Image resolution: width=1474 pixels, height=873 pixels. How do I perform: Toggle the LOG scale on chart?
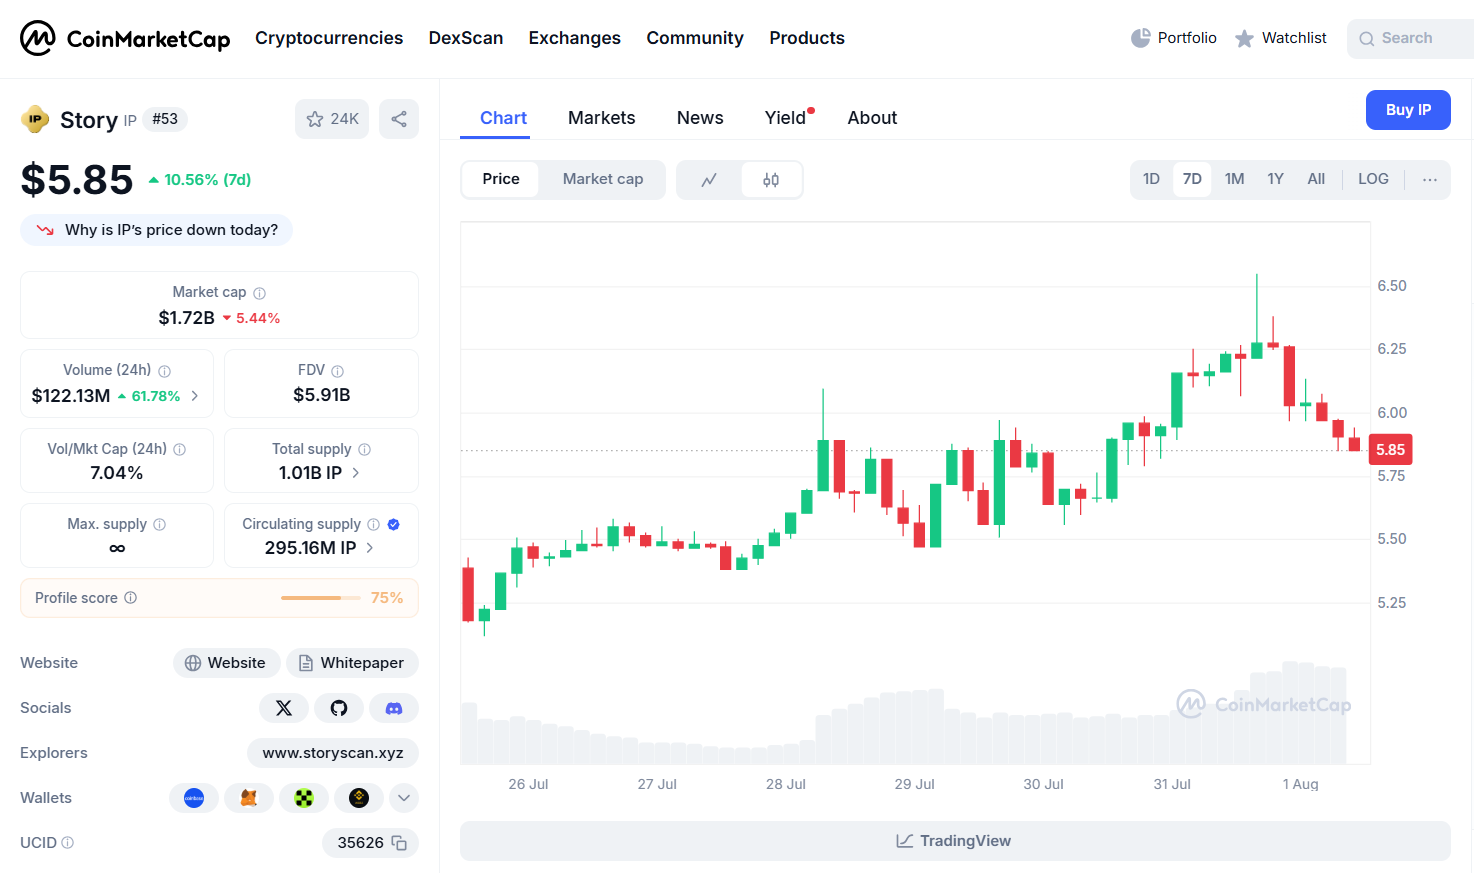tap(1373, 179)
